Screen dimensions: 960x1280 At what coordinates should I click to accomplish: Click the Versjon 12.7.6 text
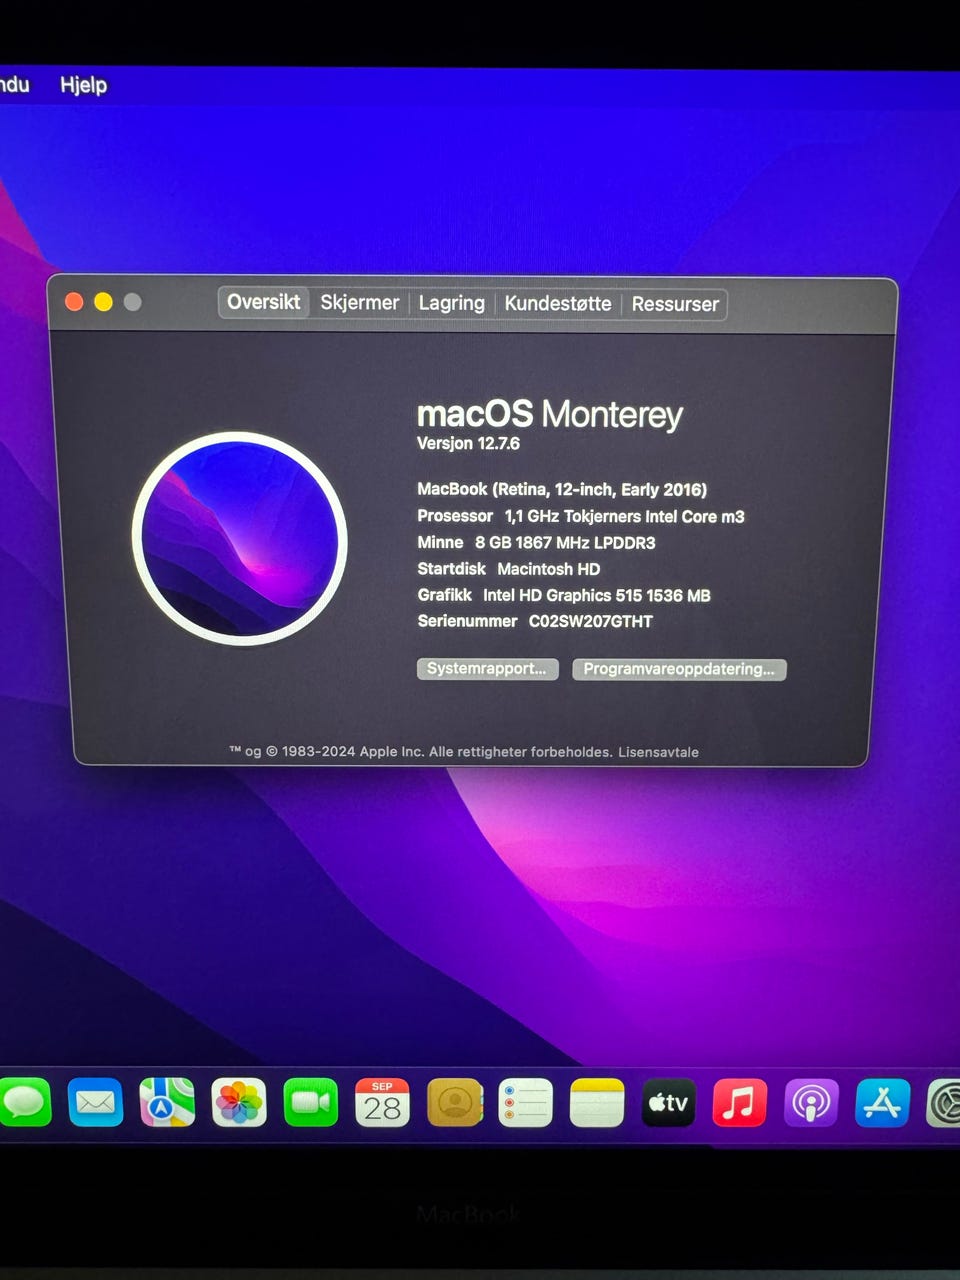coord(468,443)
